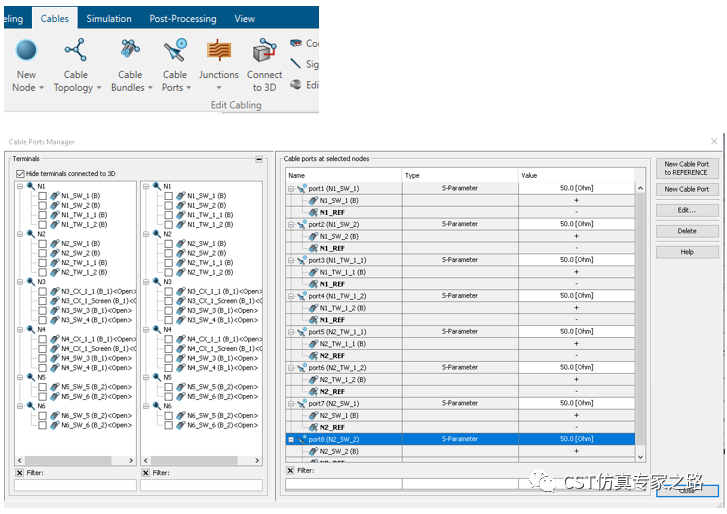Click the connector icon beside Co… in ribbon
The width and height of the screenshot is (727, 514).
coord(296,43)
